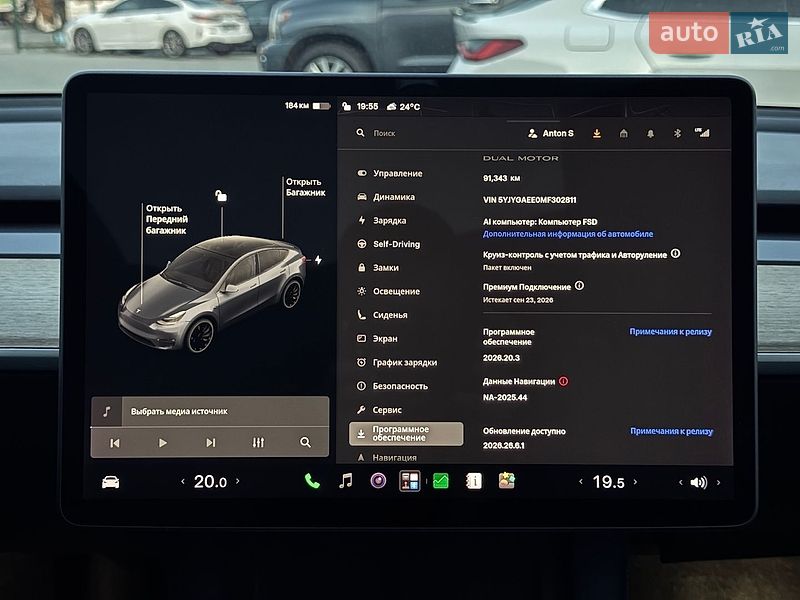Open release notes for version 2026.20.3
The image size is (800, 600).
point(670,332)
